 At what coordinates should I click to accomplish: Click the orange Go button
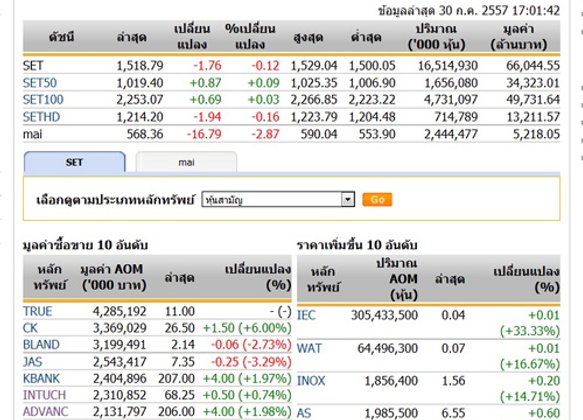(377, 200)
